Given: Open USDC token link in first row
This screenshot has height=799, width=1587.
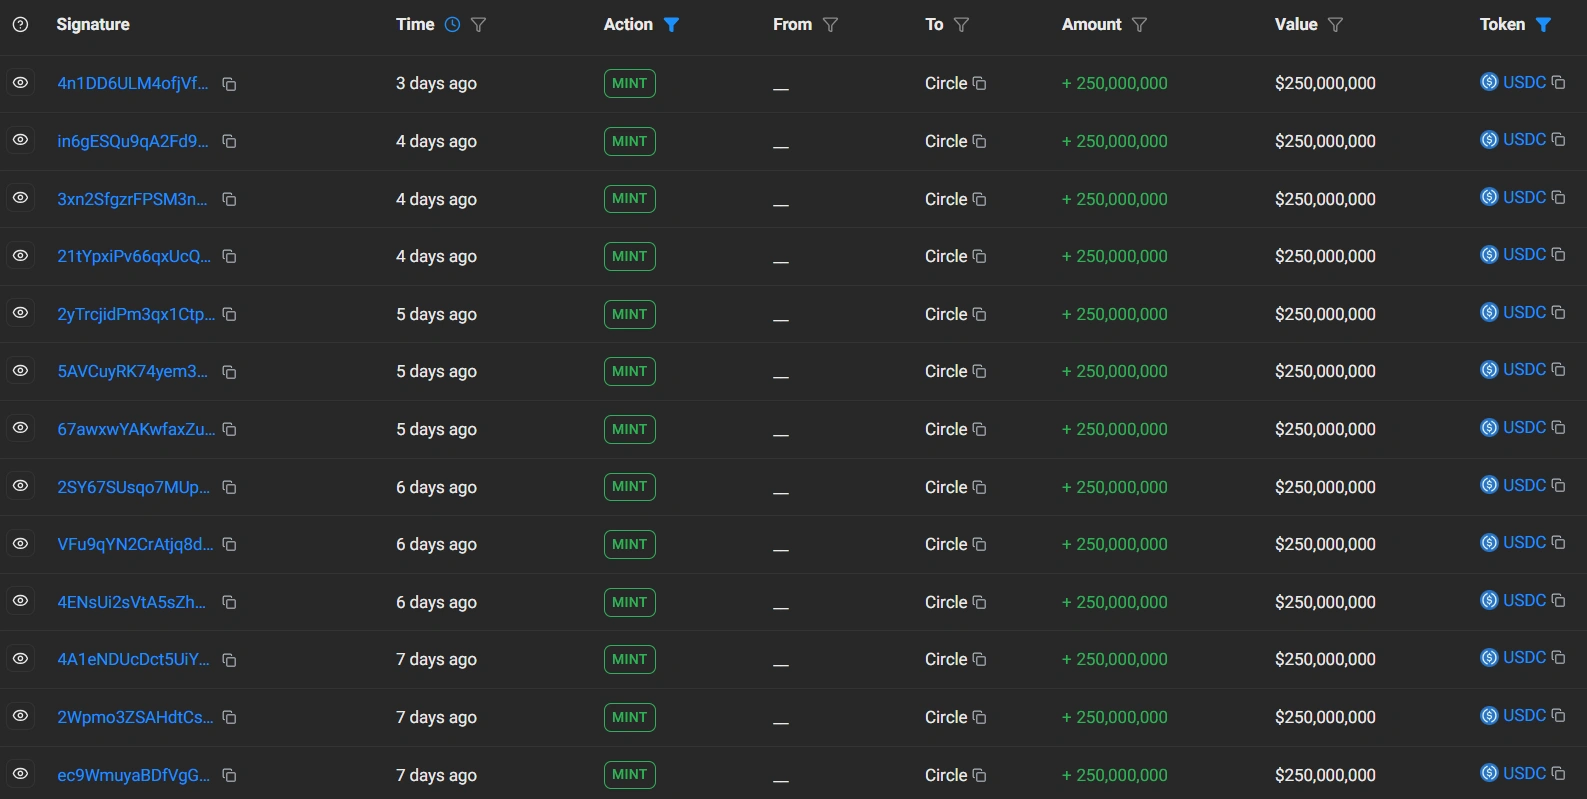Looking at the screenshot, I should tap(1523, 82).
